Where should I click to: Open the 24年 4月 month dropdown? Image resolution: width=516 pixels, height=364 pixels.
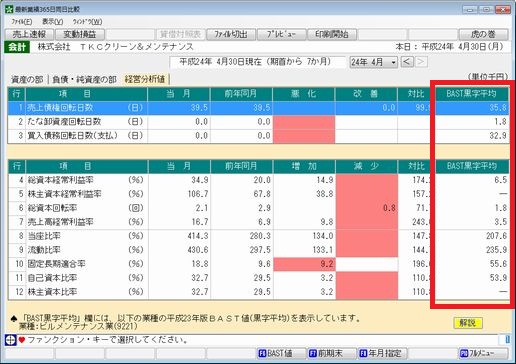point(373,62)
